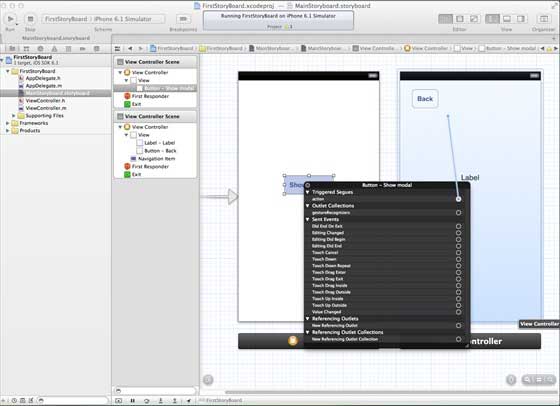Click the action segue connection circle
Screen dimensions: 560x406
pos(458,199)
